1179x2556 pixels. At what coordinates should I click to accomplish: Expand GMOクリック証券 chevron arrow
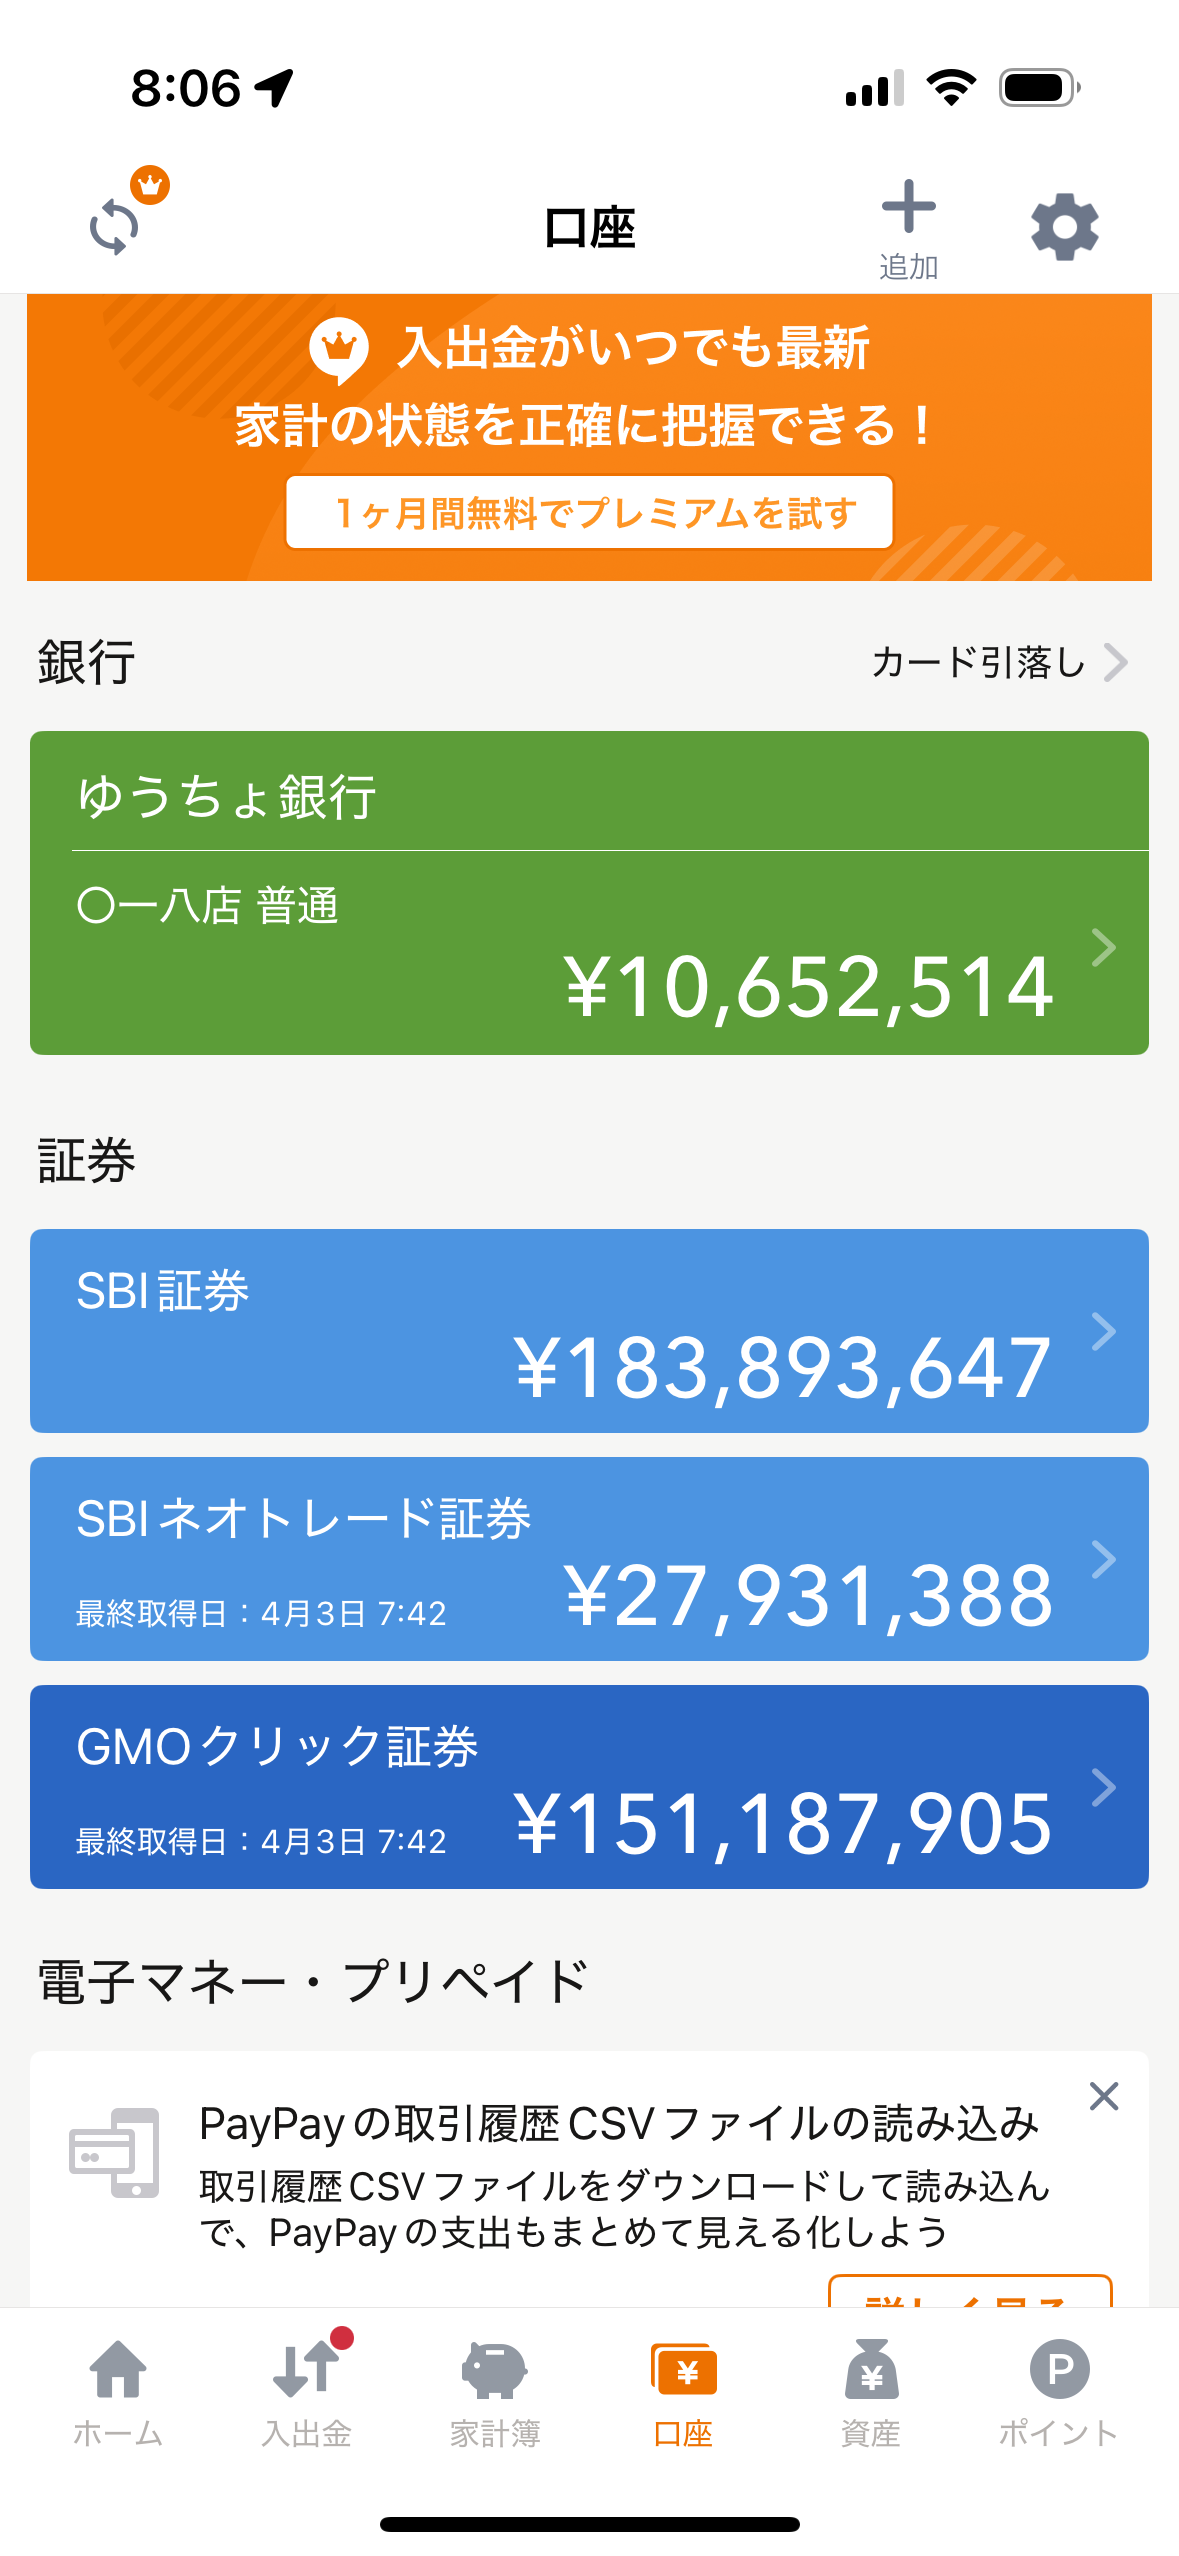pyautogui.click(x=1103, y=1787)
